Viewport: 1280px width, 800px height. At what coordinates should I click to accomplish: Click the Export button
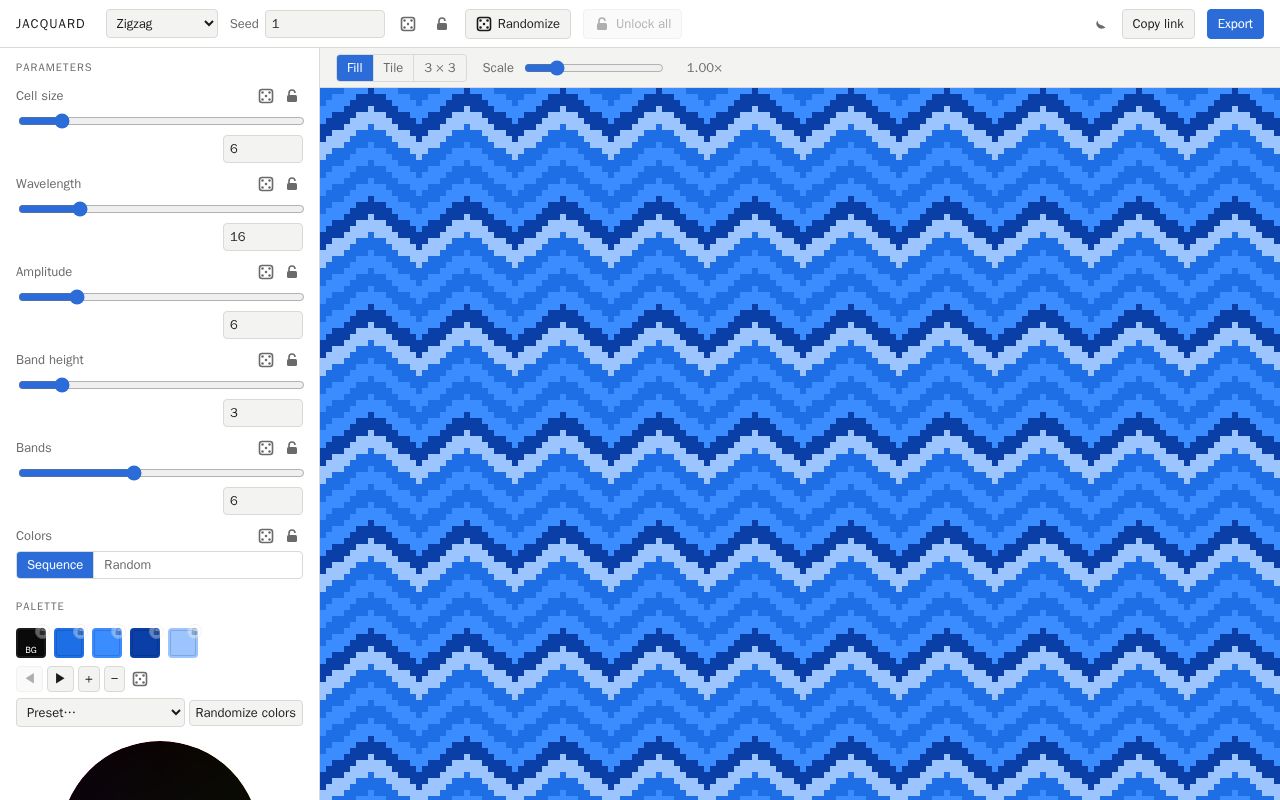[x=1235, y=24]
